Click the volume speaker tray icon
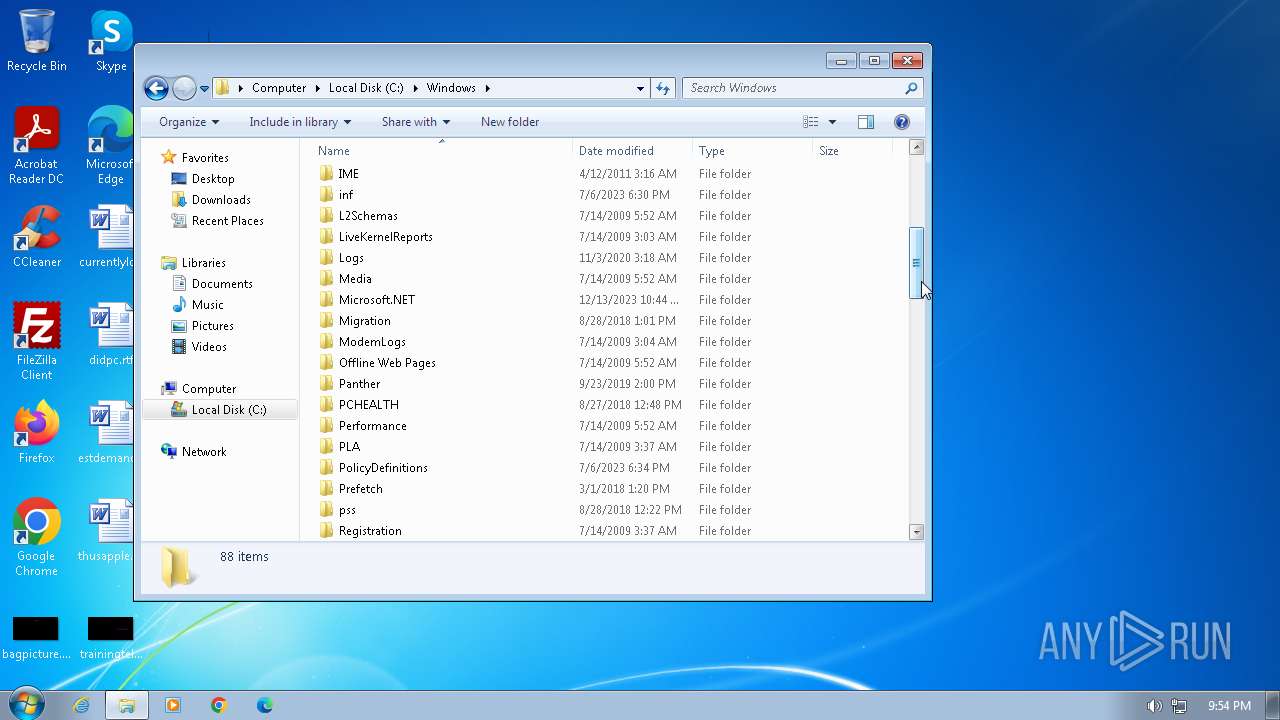 tap(1154, 706)
